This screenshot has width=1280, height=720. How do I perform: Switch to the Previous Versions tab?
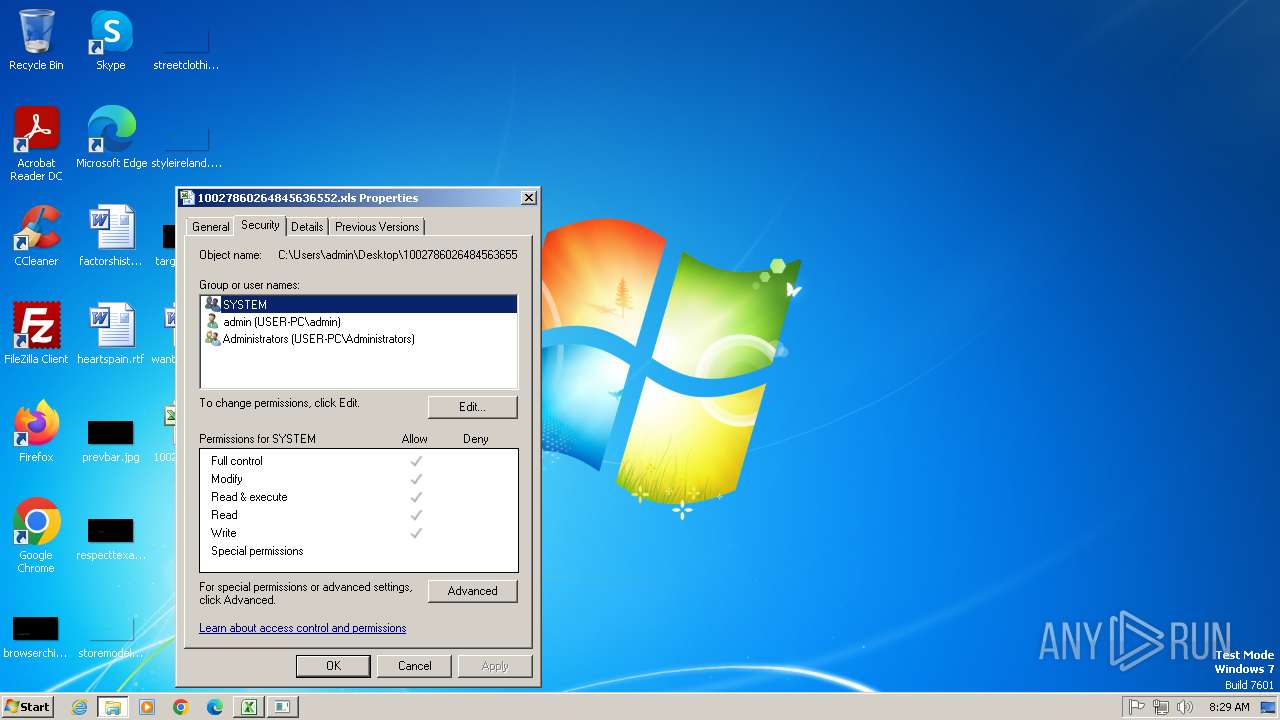point(377,227)
